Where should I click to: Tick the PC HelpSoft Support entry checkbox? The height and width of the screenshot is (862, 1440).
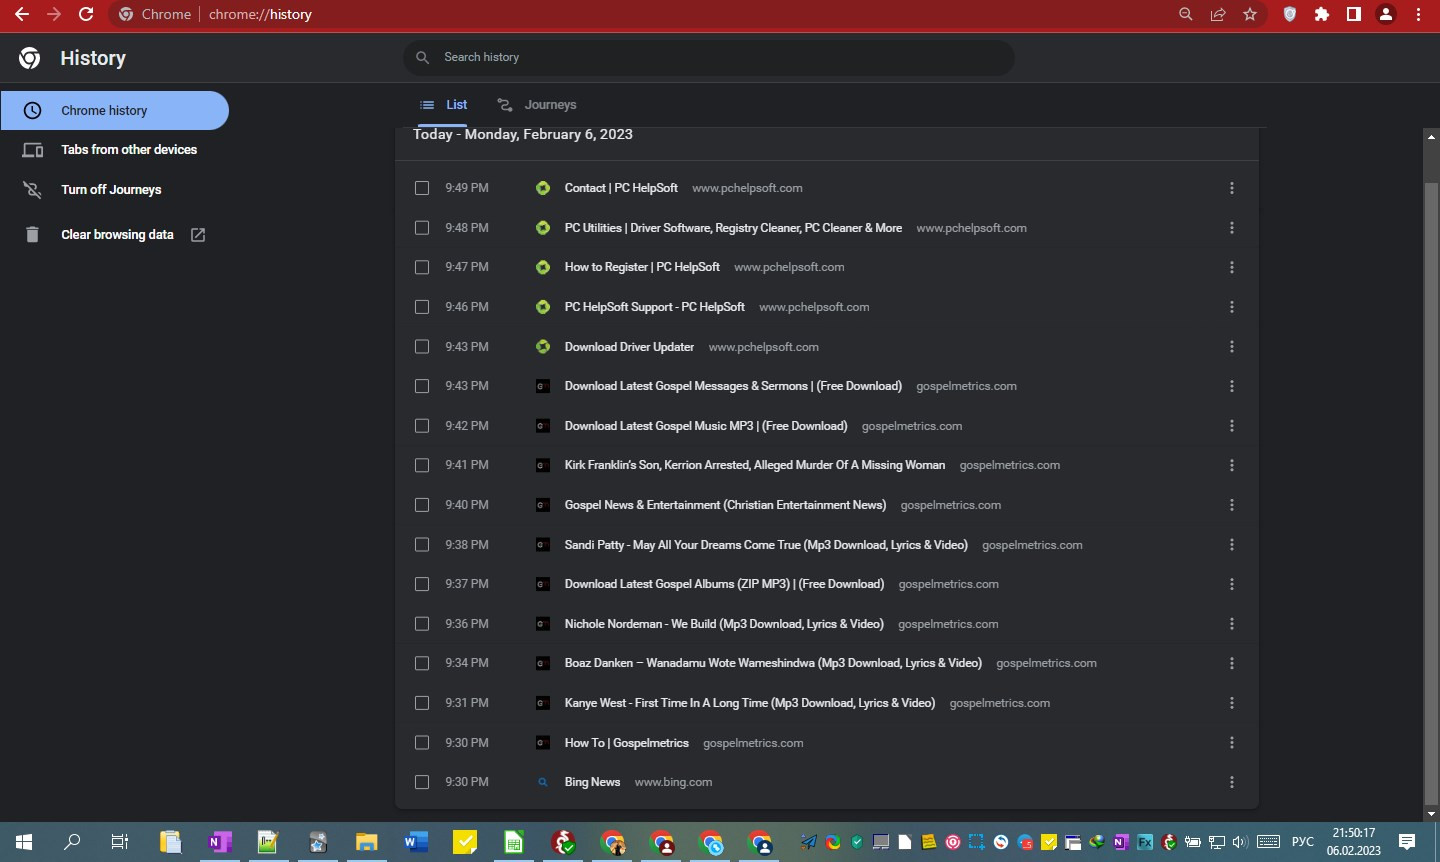click(x=422, y=307)
